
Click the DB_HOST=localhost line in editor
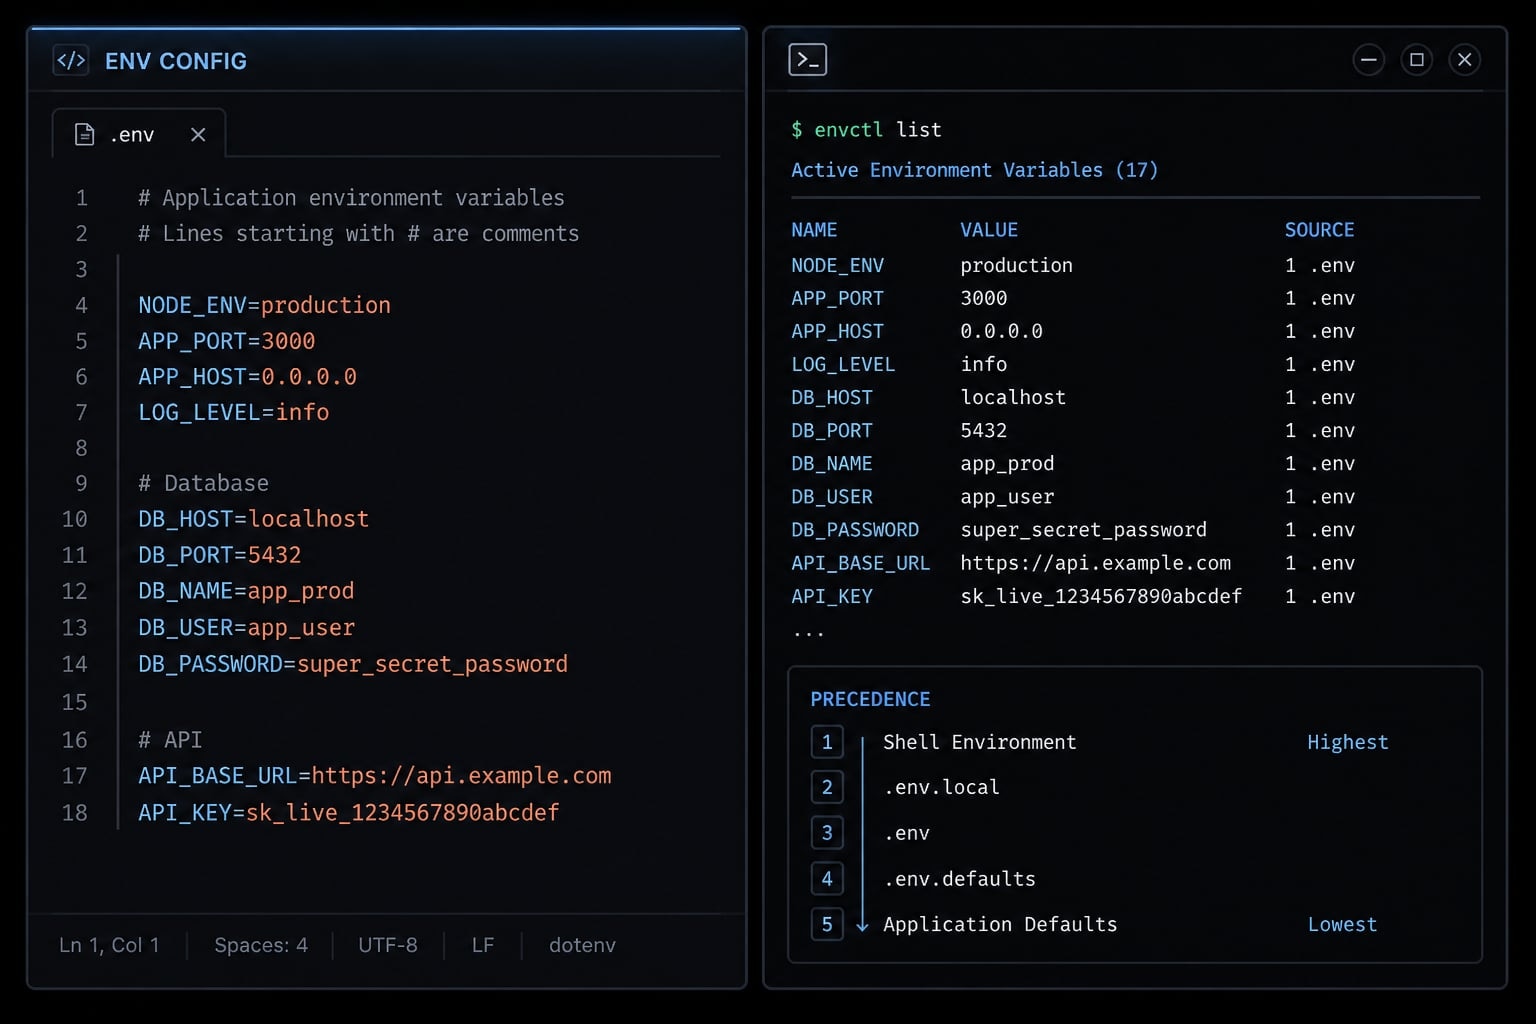254,519
